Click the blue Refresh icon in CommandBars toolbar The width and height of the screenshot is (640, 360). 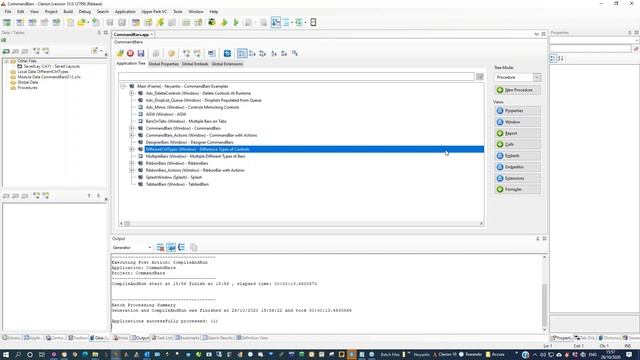pos(227,53)
